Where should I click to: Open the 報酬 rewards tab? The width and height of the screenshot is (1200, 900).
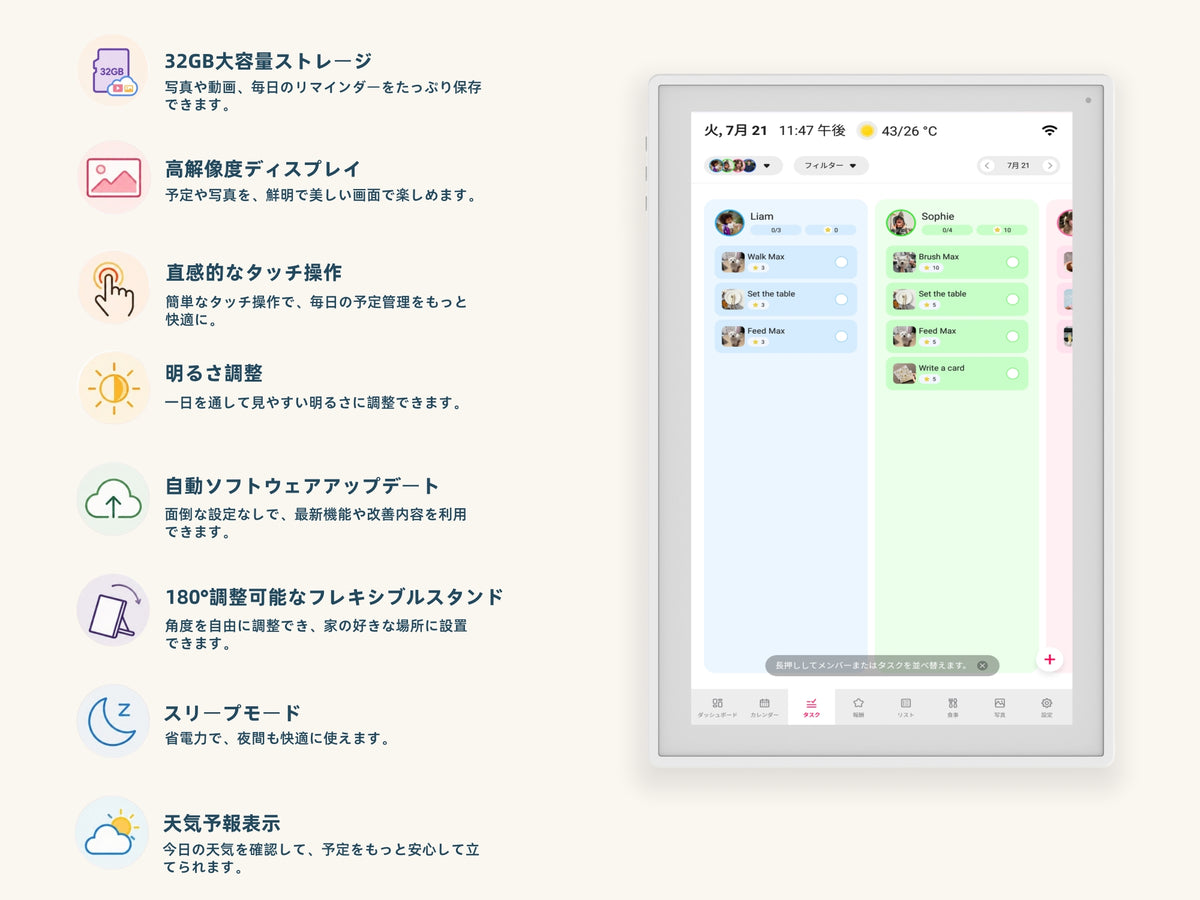click(x=858, y=708)
